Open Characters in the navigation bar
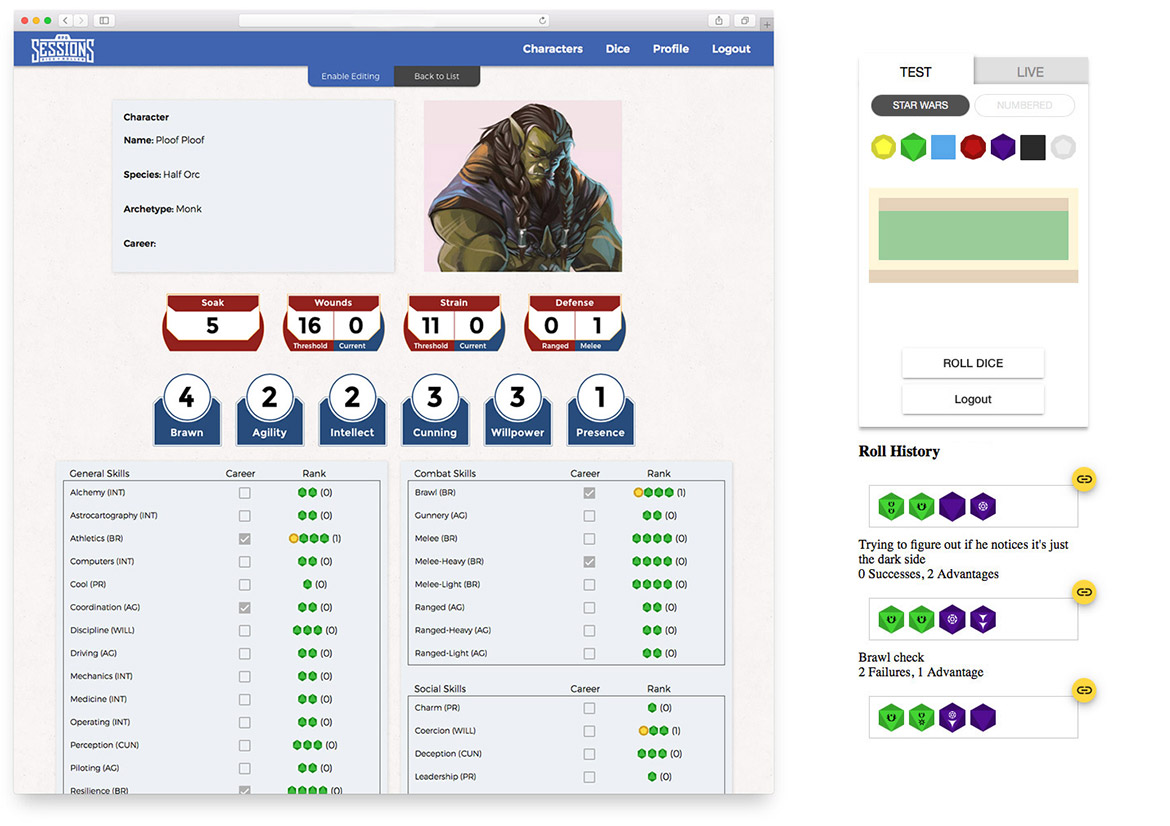The image size is (1170, 826). (552, 49)
